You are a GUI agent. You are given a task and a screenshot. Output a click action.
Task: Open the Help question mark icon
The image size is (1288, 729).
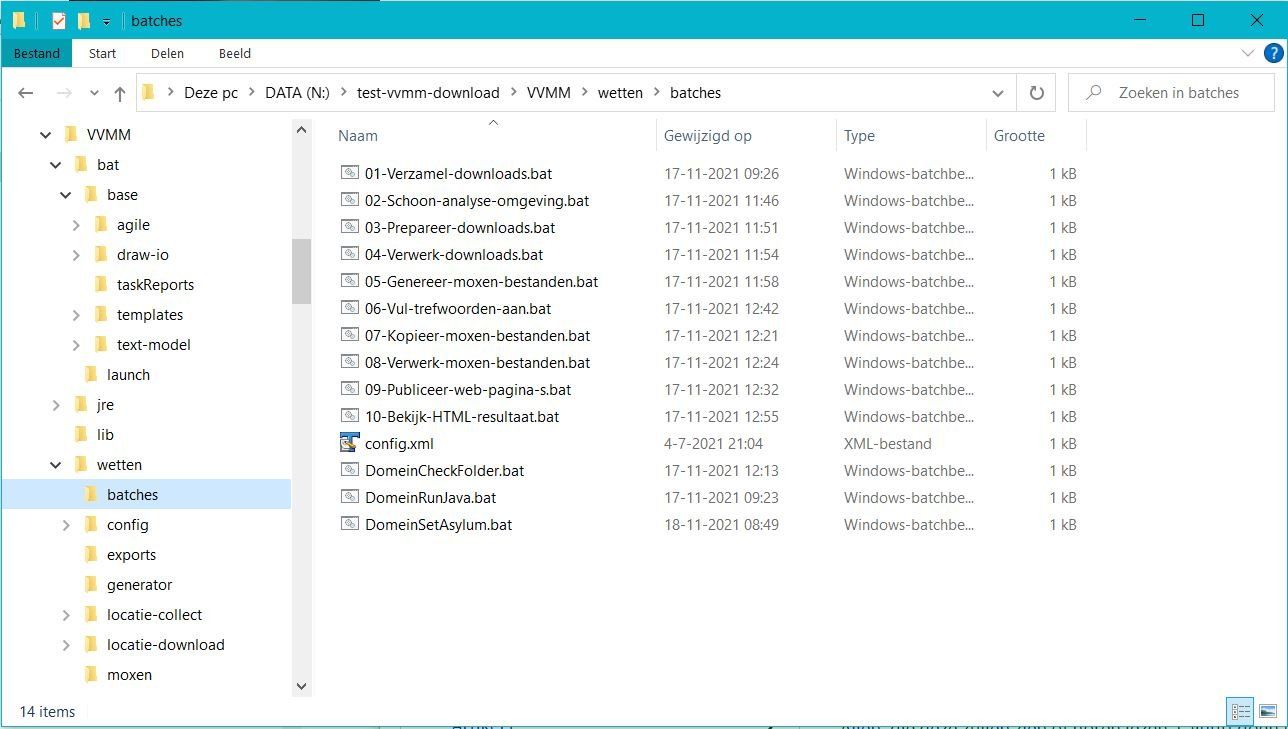click(x=1273, y=53)
